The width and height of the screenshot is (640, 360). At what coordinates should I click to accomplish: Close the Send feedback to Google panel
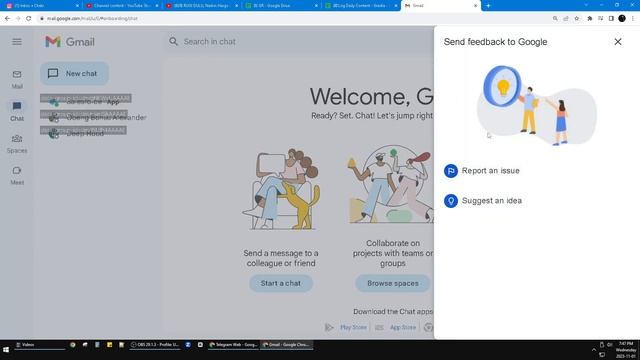tap(618, 42)
